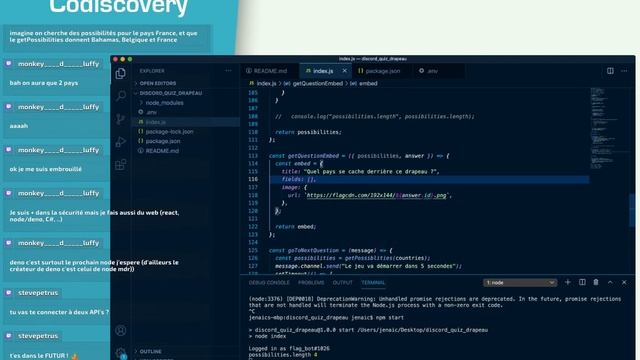
Task: Click the 'EXPLORER' sidebar title
Action: 152,71
